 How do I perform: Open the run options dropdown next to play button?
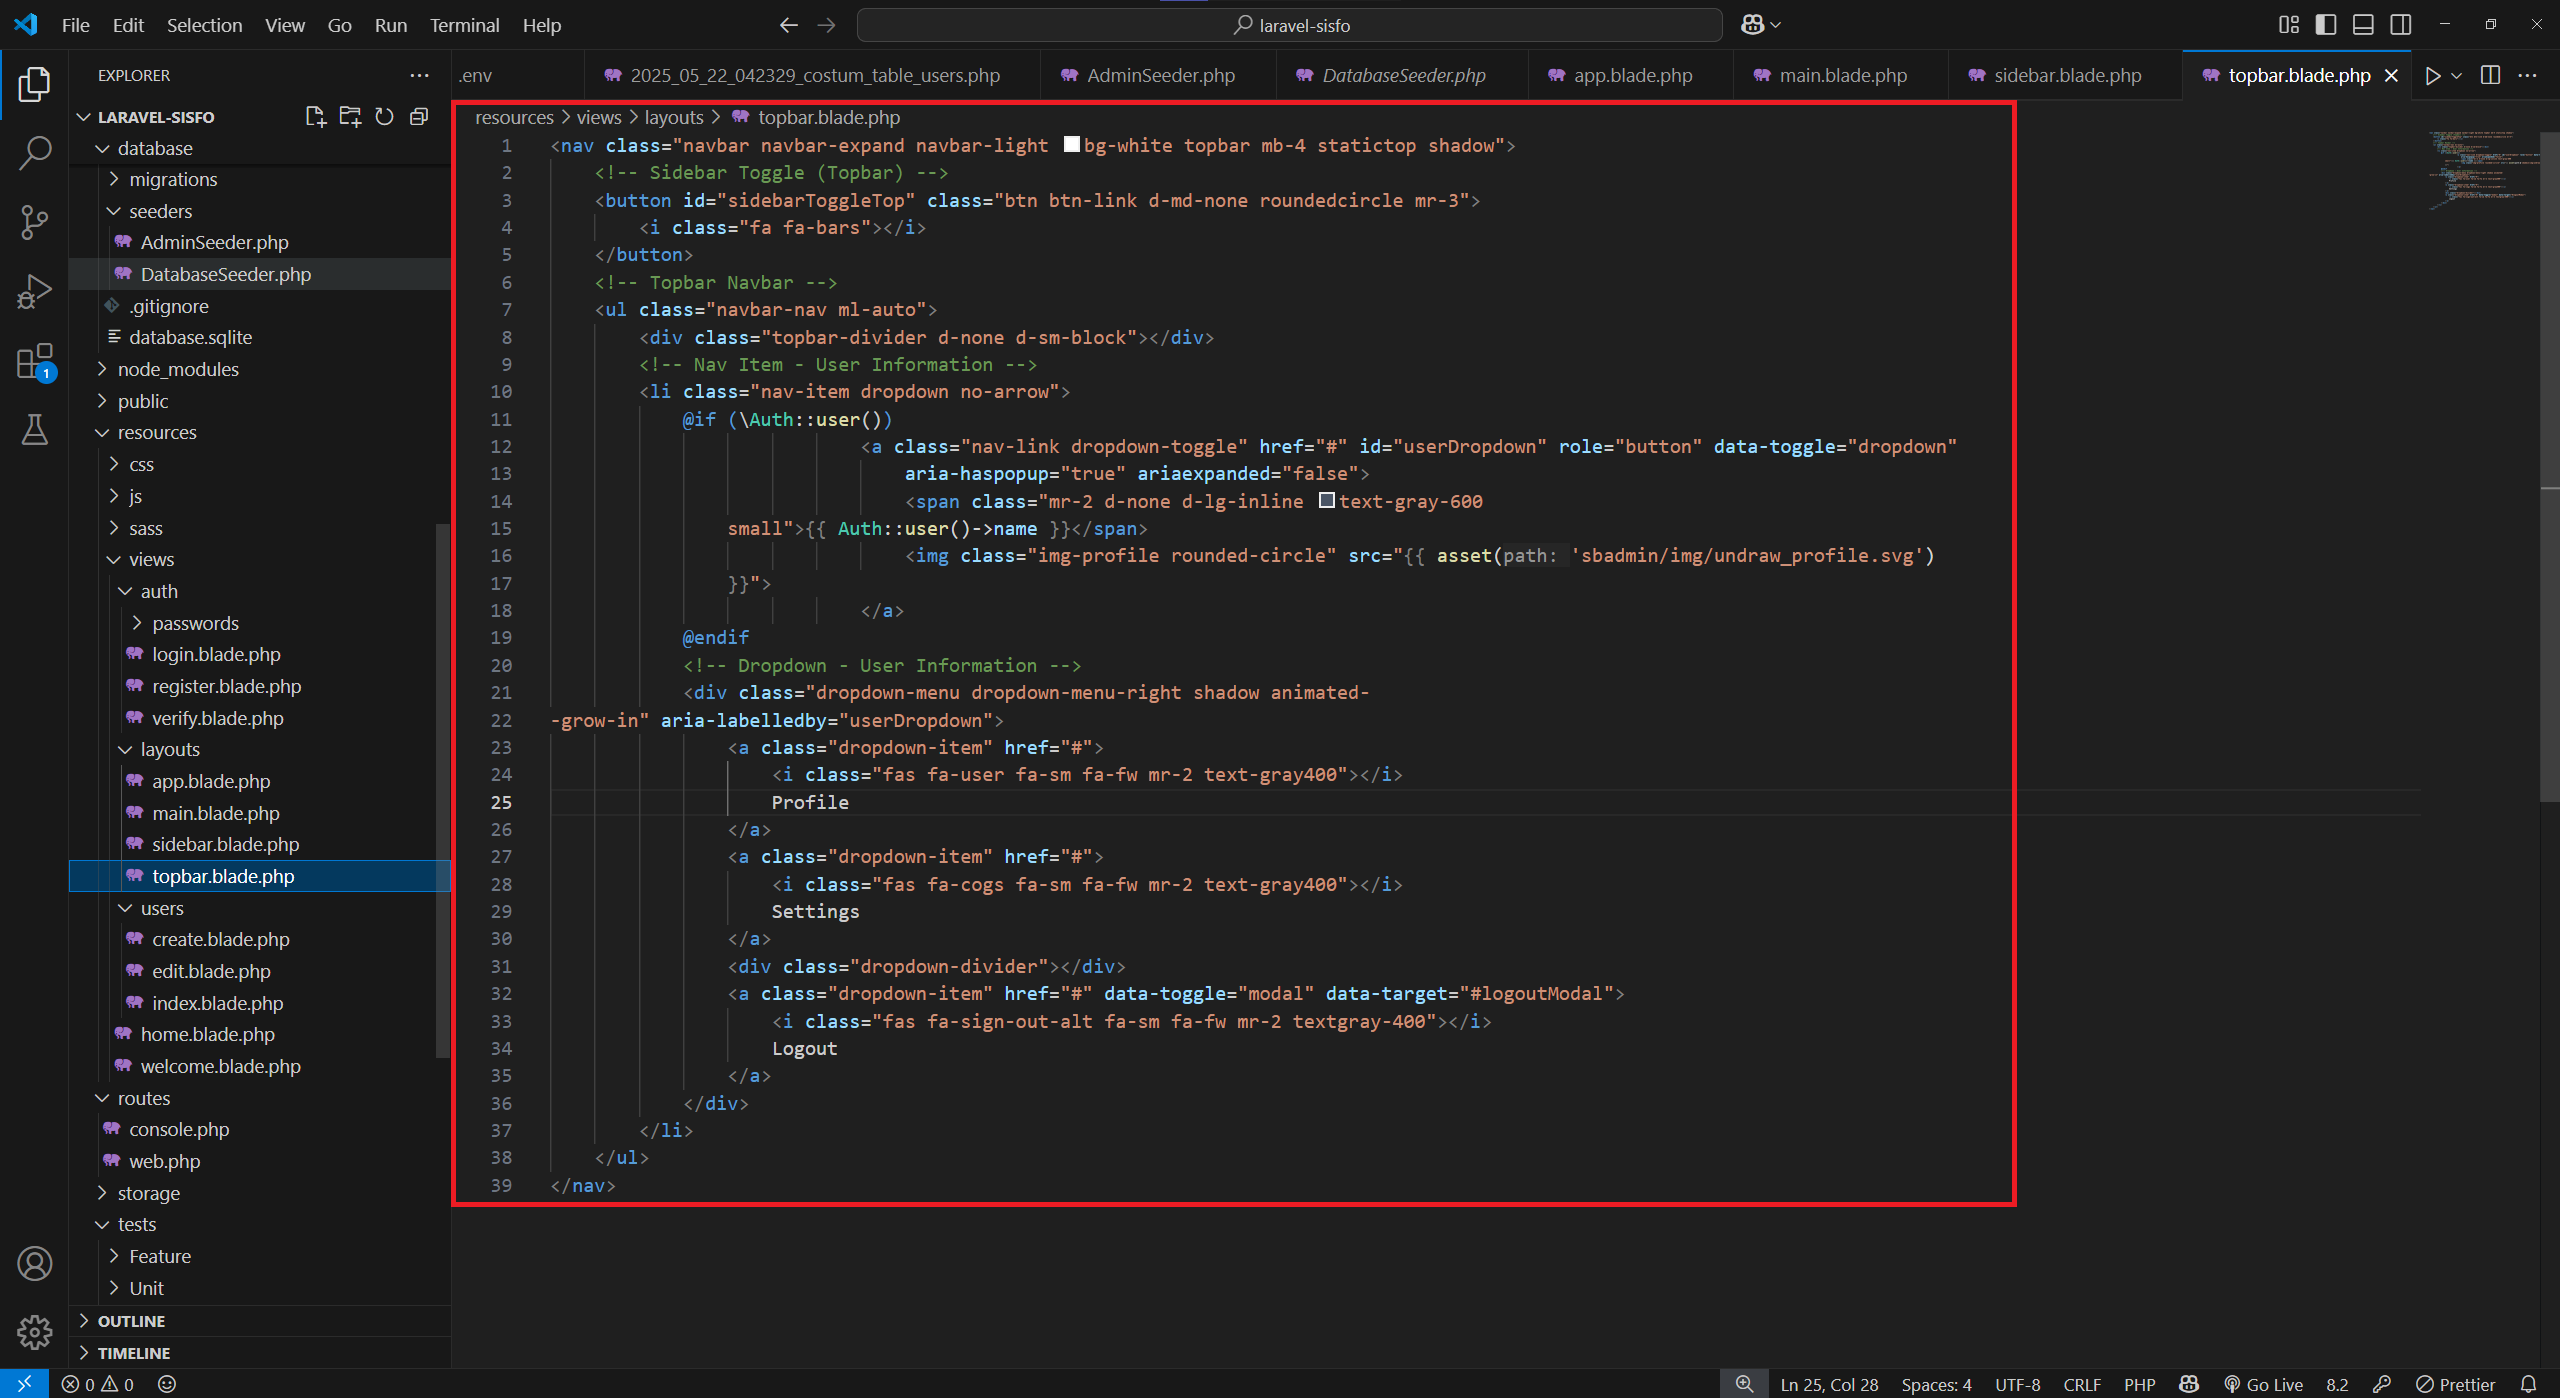pyautogui.click(x=2454, y=75)
